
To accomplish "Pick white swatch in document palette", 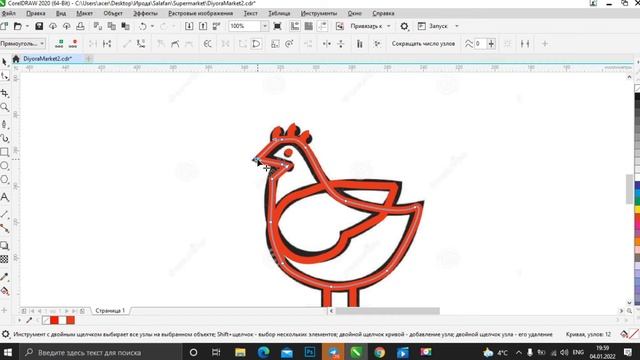I will (x=62, y=320).
